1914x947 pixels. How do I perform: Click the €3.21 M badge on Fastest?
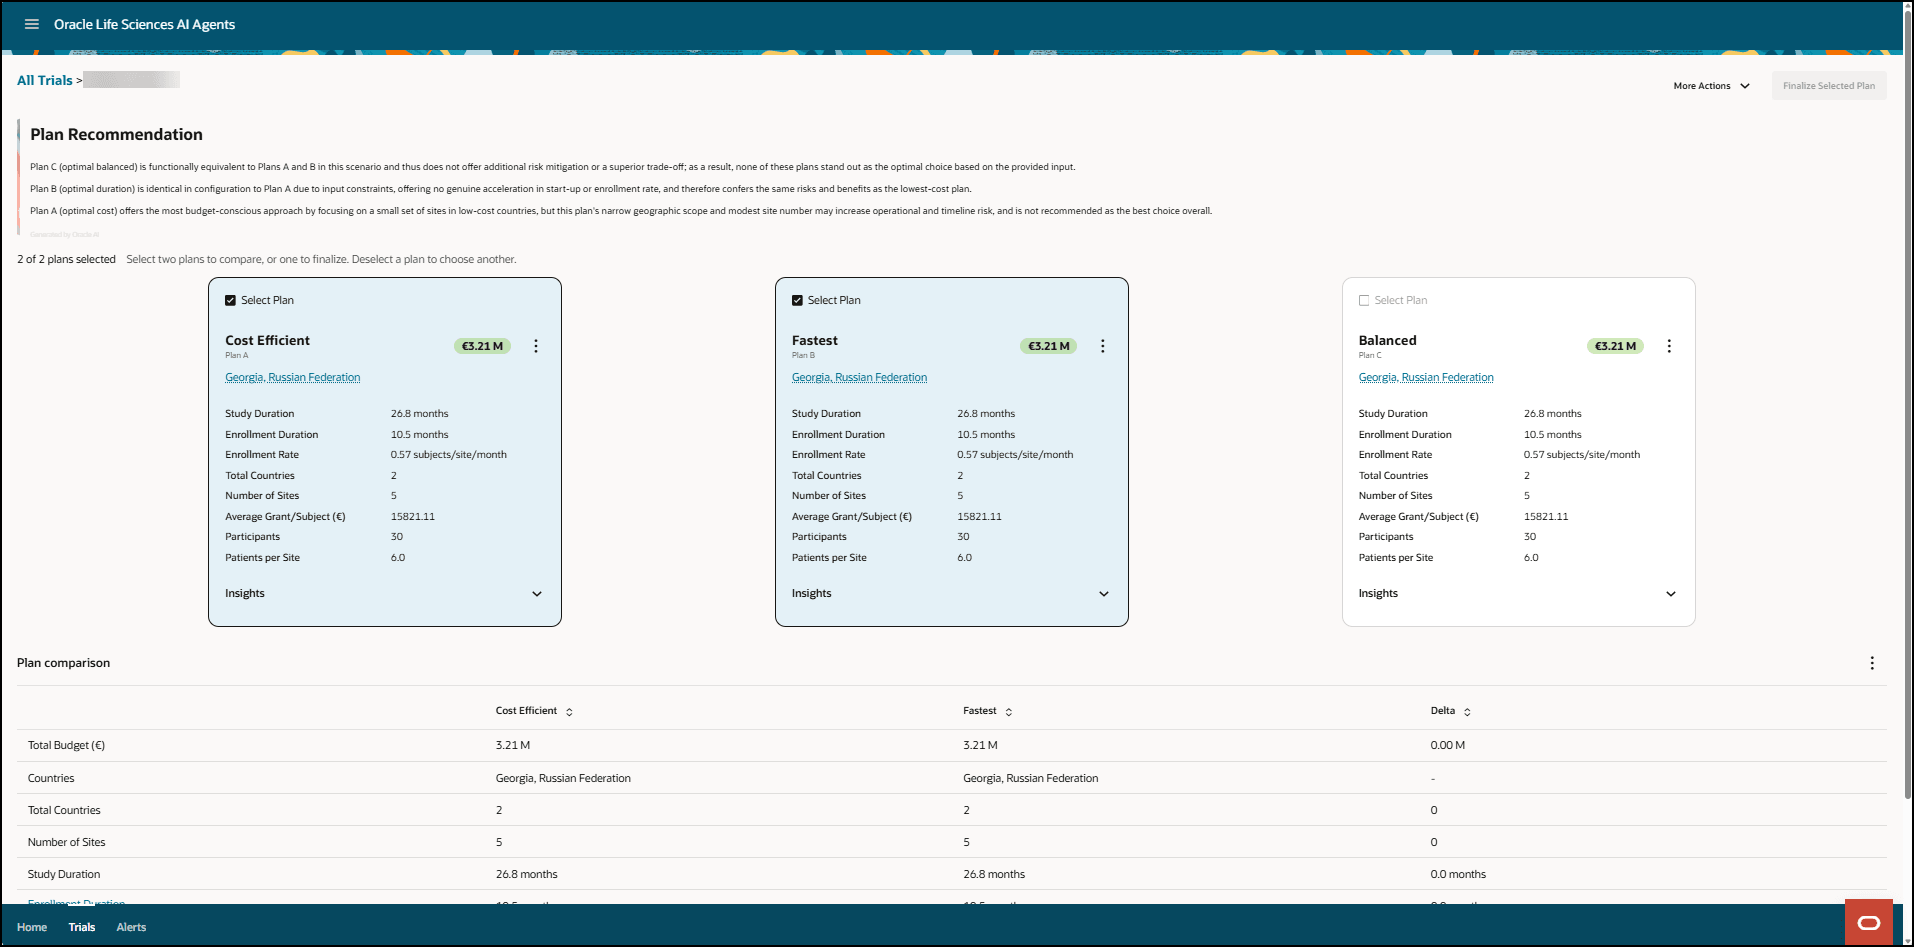coord(1049,346)
